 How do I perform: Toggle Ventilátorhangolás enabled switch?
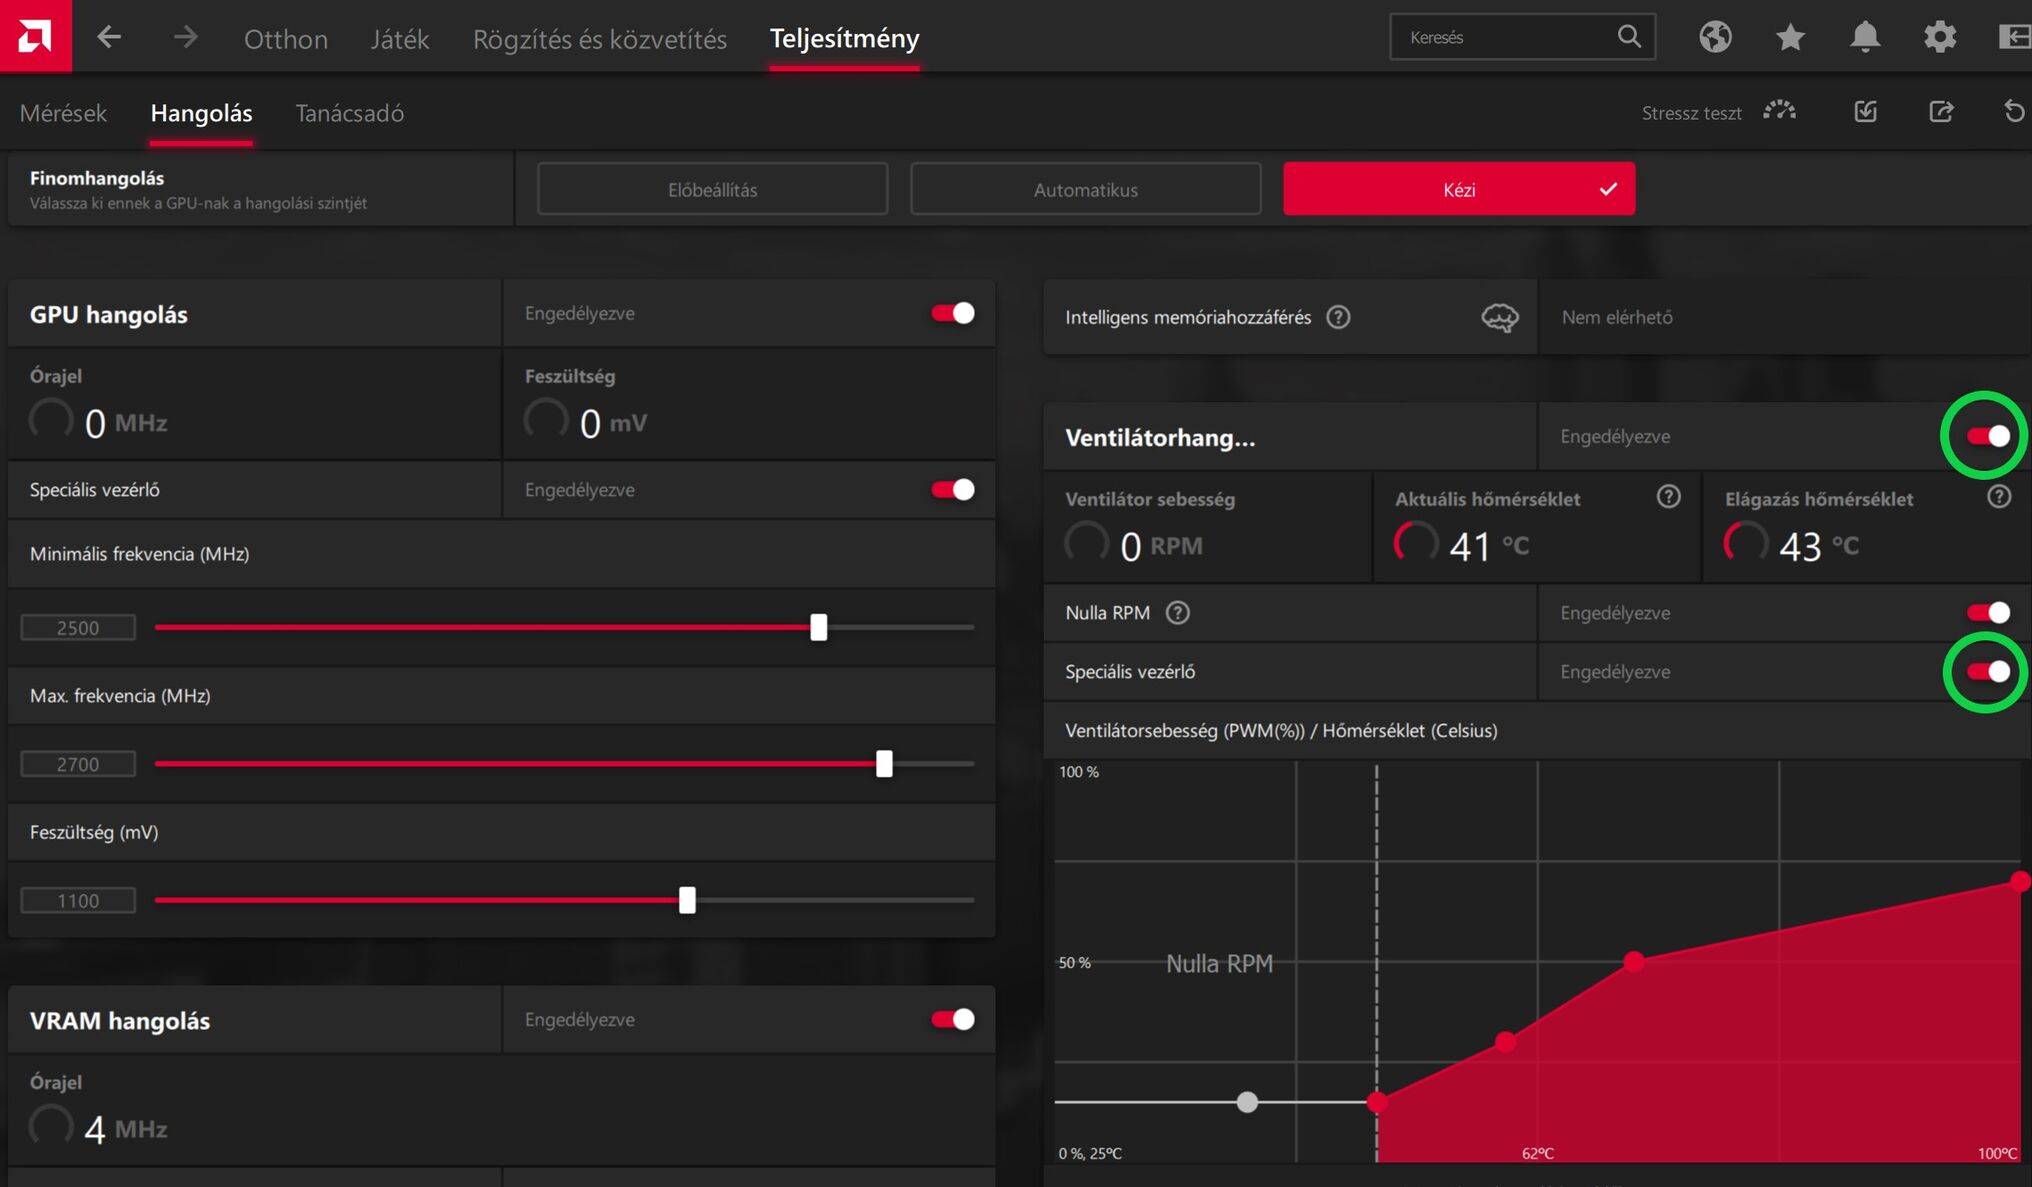1988,436
